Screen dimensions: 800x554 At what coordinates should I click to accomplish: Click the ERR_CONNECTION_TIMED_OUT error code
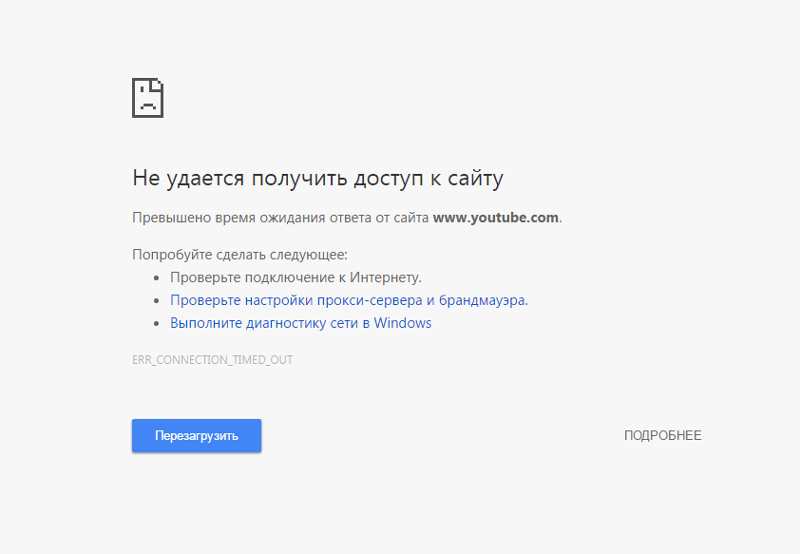pyautogui.click(x=212, y=359)
